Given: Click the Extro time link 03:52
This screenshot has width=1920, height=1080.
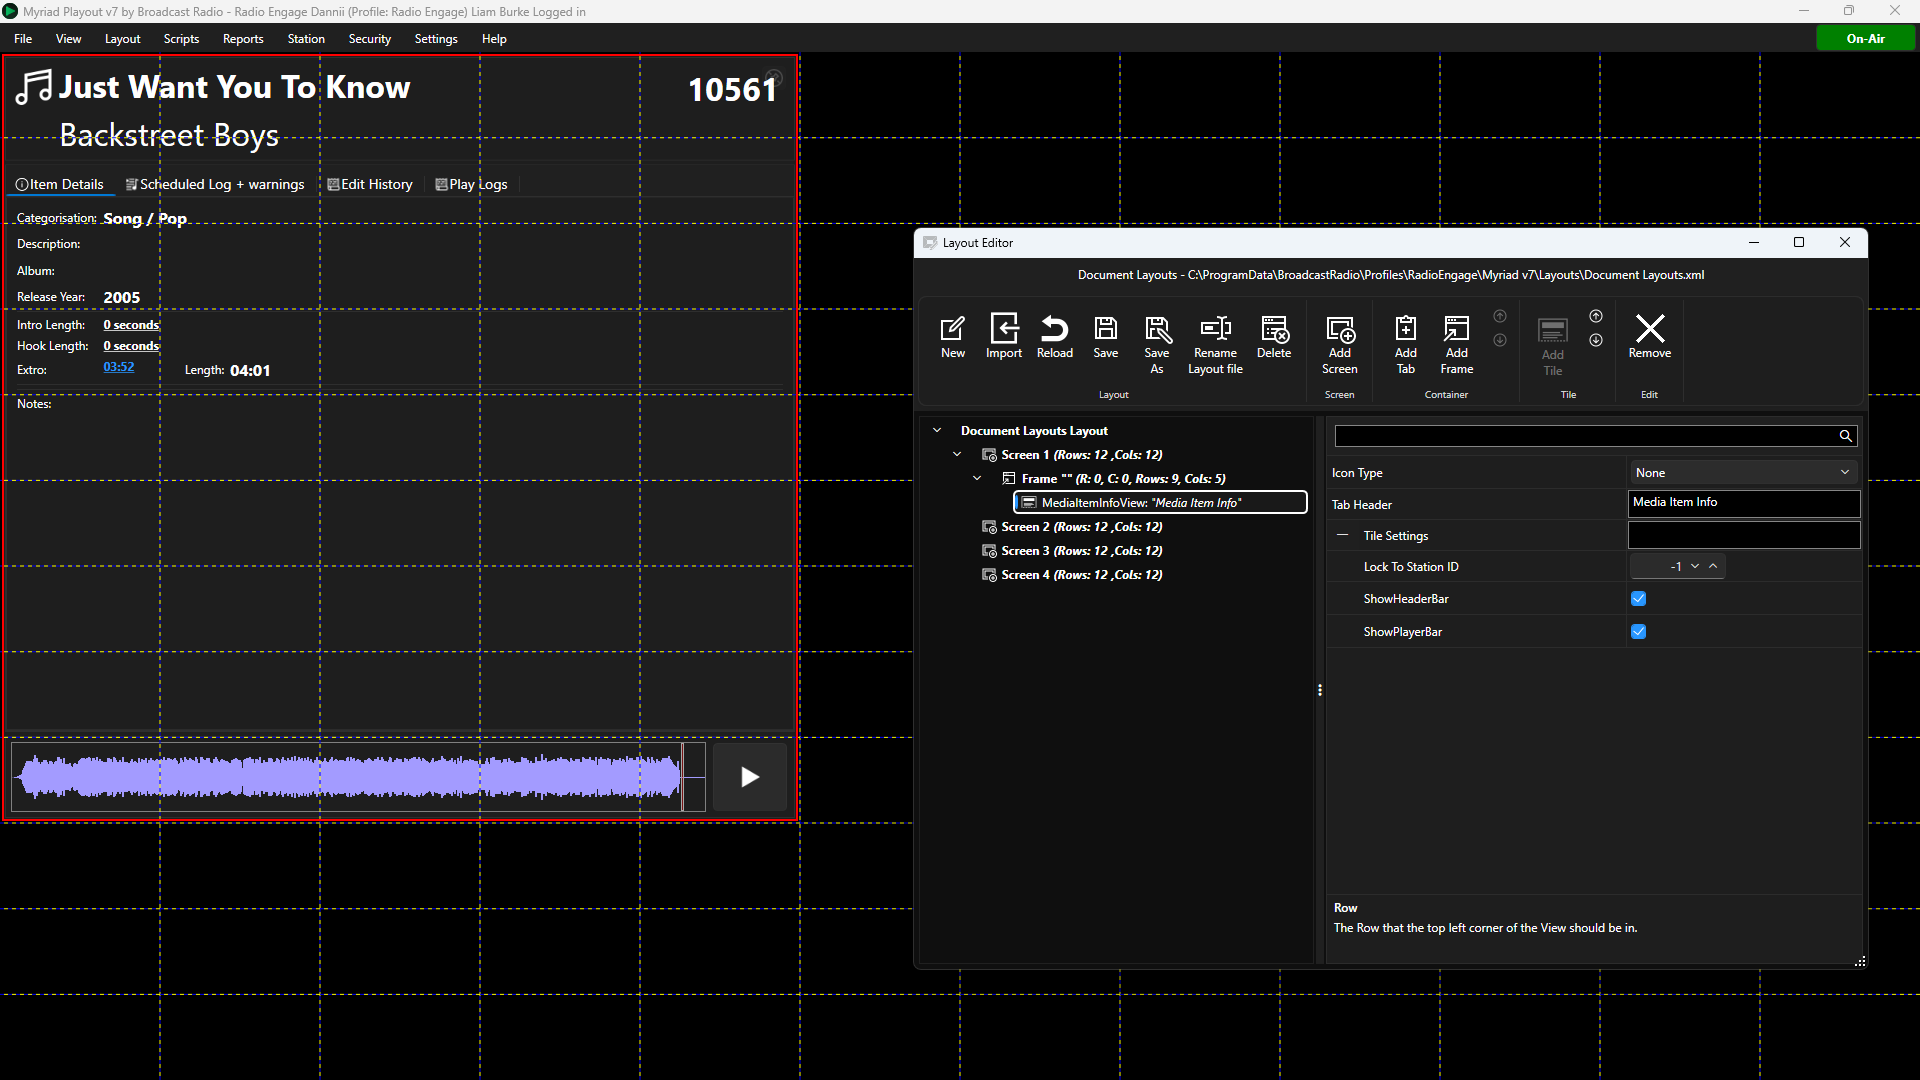Looking at the screenshot, I should click(118, 367).
